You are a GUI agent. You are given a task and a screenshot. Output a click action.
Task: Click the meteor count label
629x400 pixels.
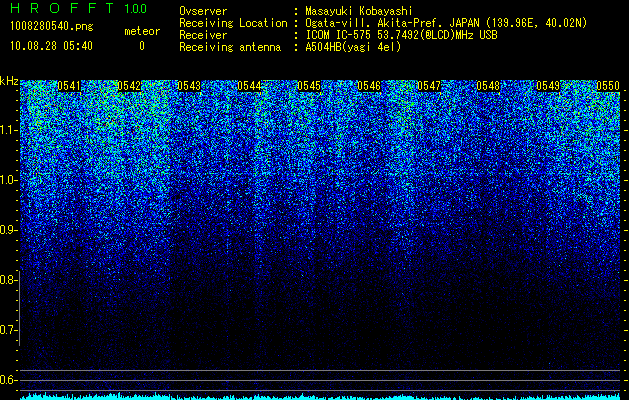pos(142,31)
